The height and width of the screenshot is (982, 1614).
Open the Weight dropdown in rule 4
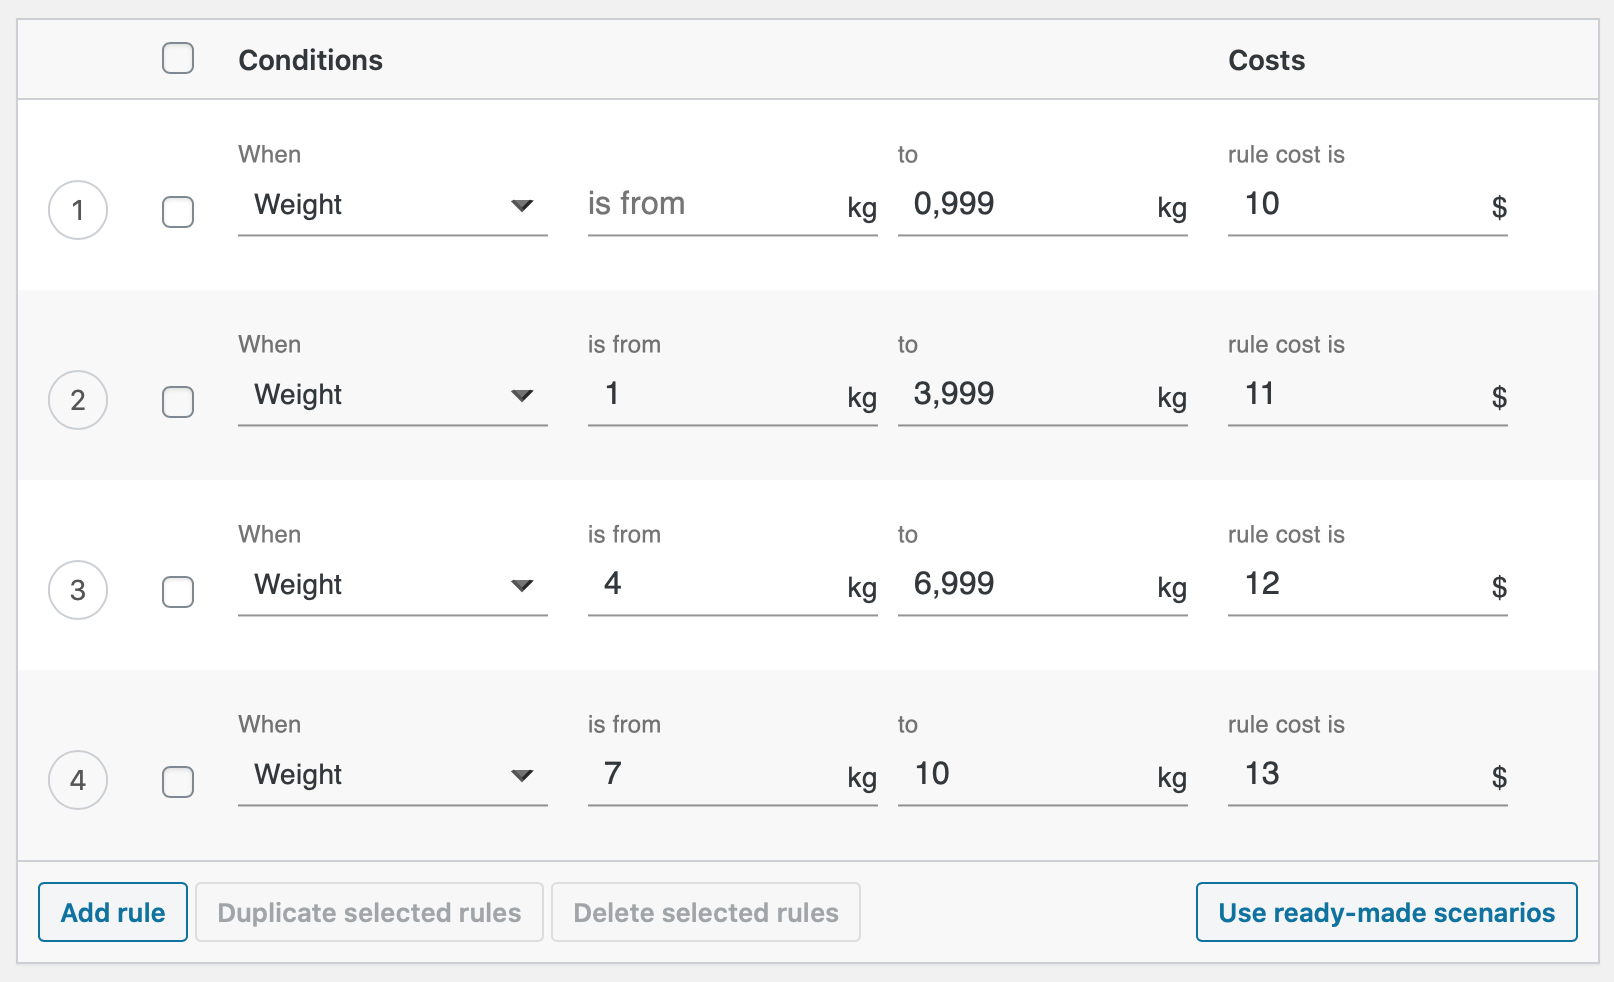click(392, 775)
